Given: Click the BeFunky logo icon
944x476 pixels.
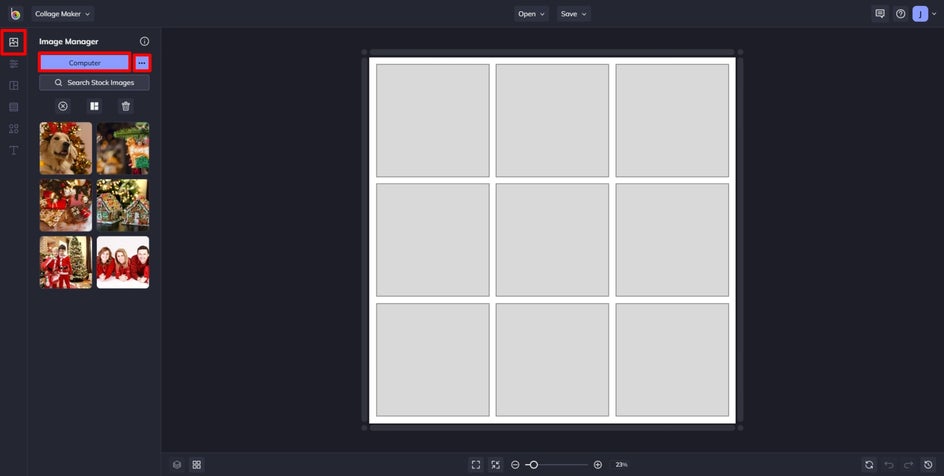Looking at the screenshot, I should coord(15,13).
